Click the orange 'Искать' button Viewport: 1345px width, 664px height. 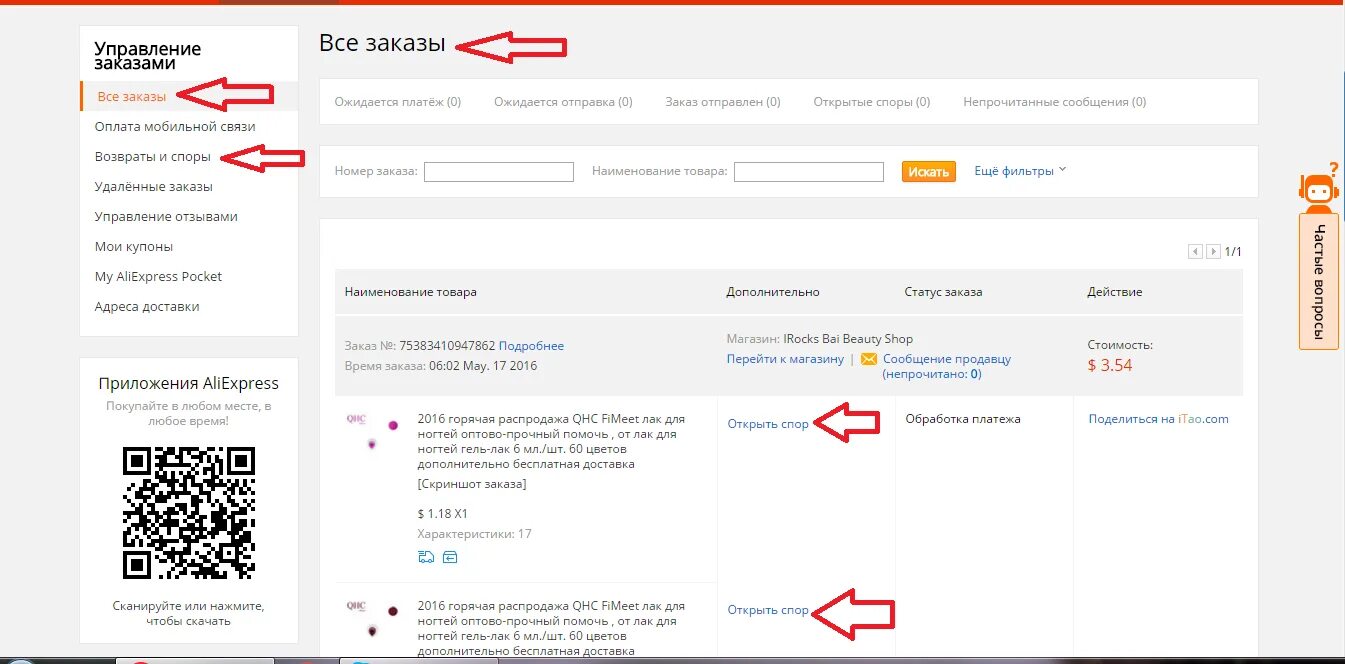coord(929,172)
